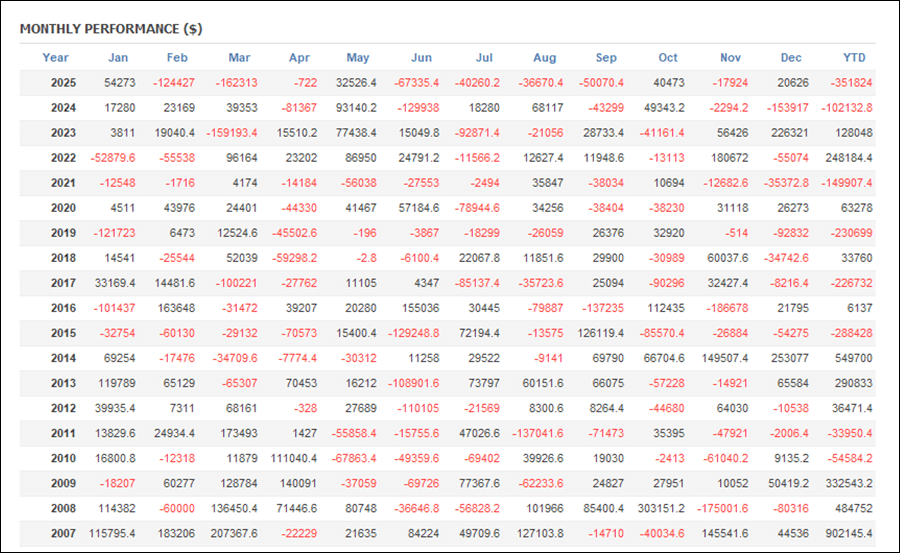This screenshot has height=553, width=900.
Task: Click the YTD column header
Action: (856, 57)
